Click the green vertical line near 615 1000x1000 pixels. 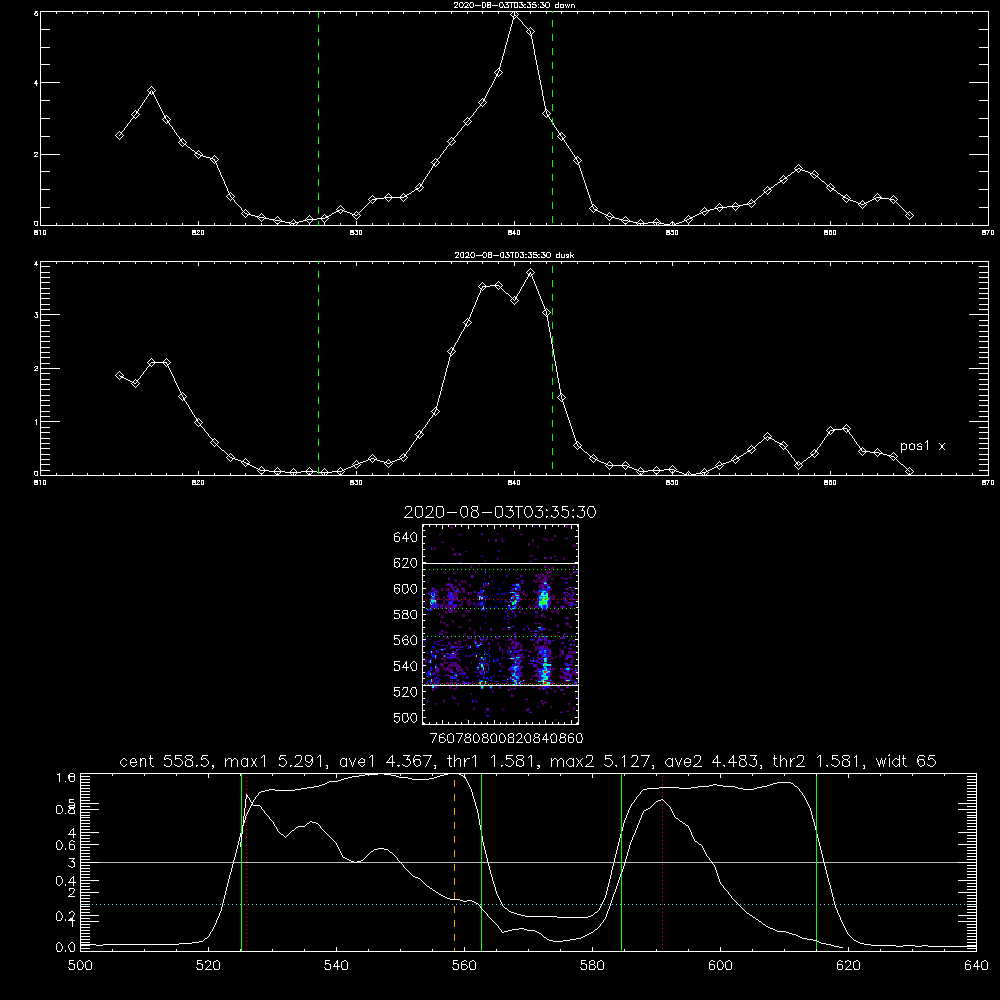click(816, 861)
